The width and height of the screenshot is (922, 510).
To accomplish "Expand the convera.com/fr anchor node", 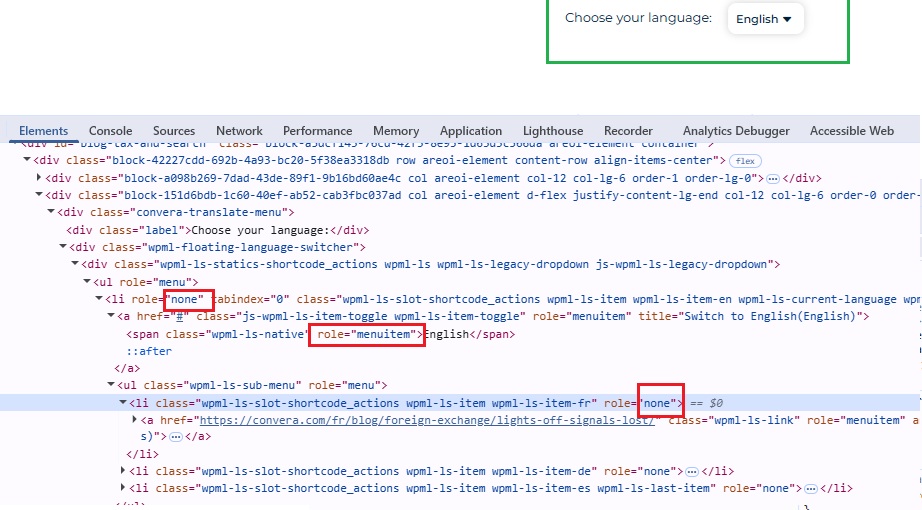I will coord(135,419).
